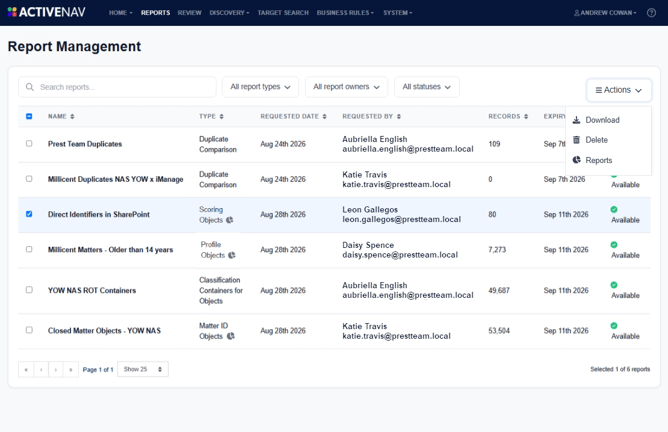Image resolution: width=668 pixels, height=432 pixels.
Task: Open the All report types dropdown
Action: [x=260, y=87]
